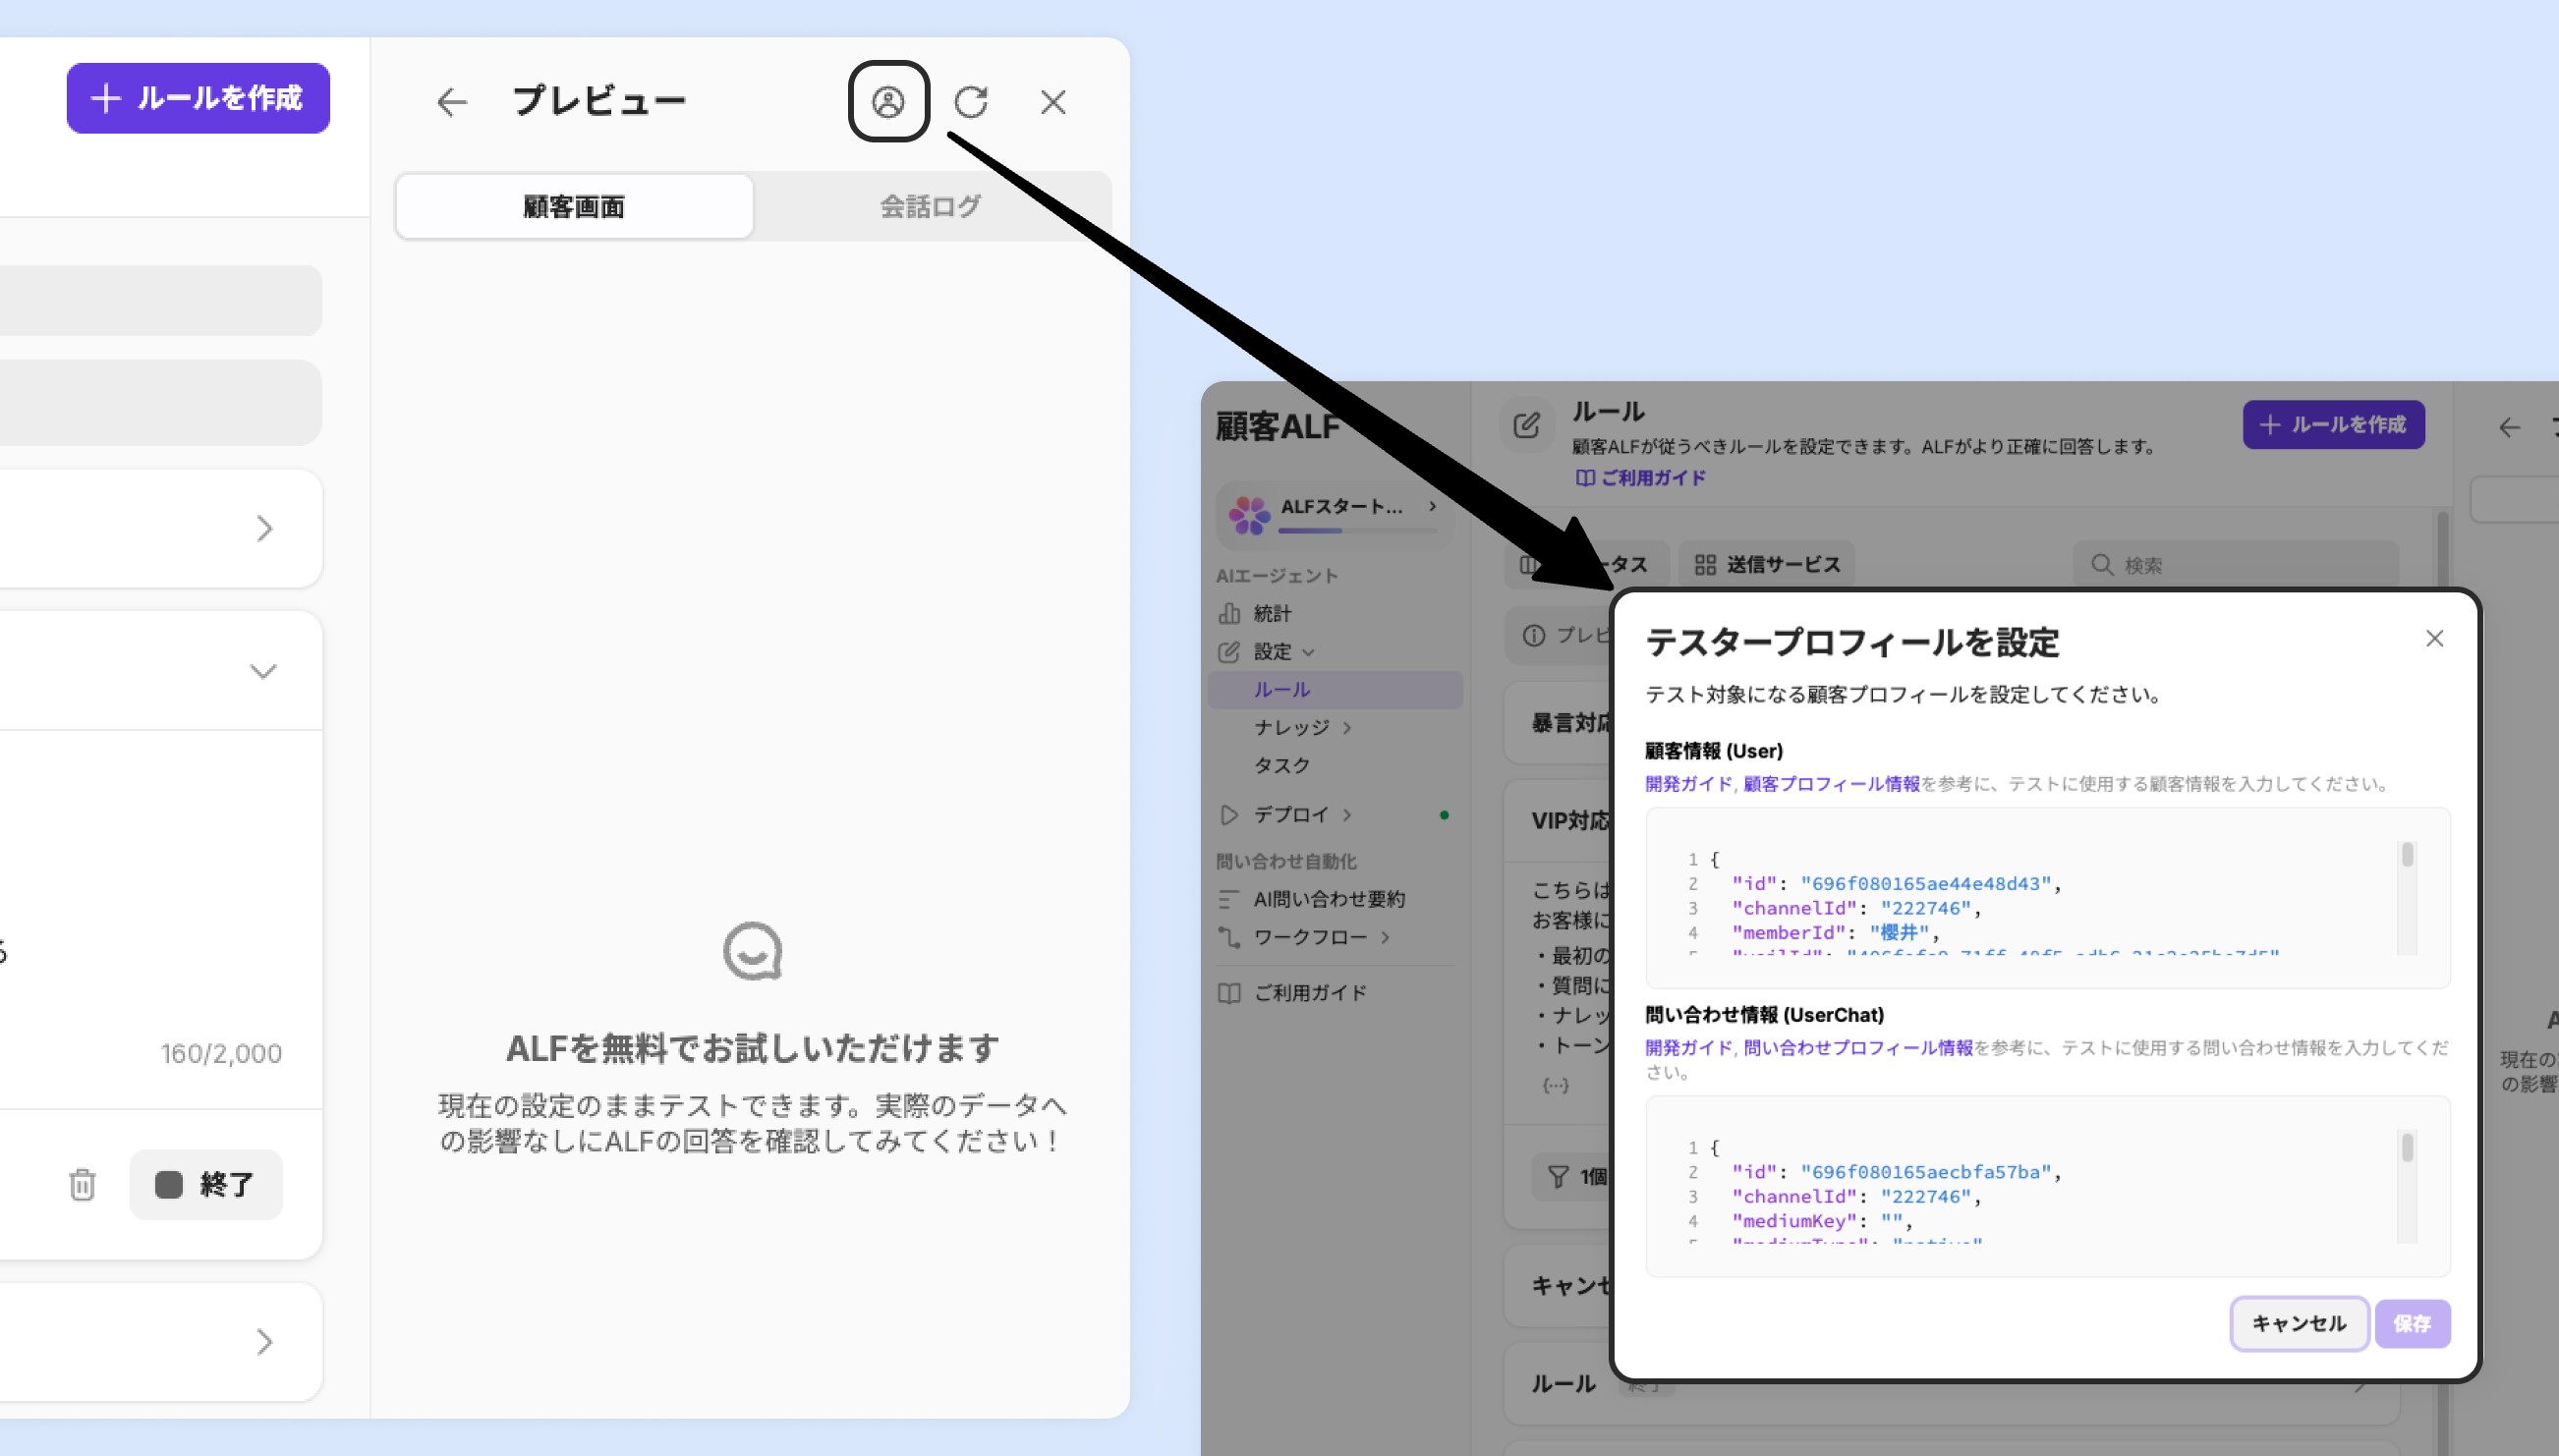Click the ルールを作成 button at top left
2559x1456 pixels.
(x=198, y=98)
